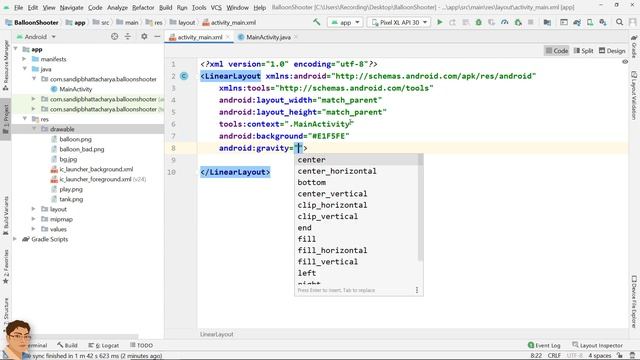Click the Sync Project with Gradle icon

[x=577, y=22]
